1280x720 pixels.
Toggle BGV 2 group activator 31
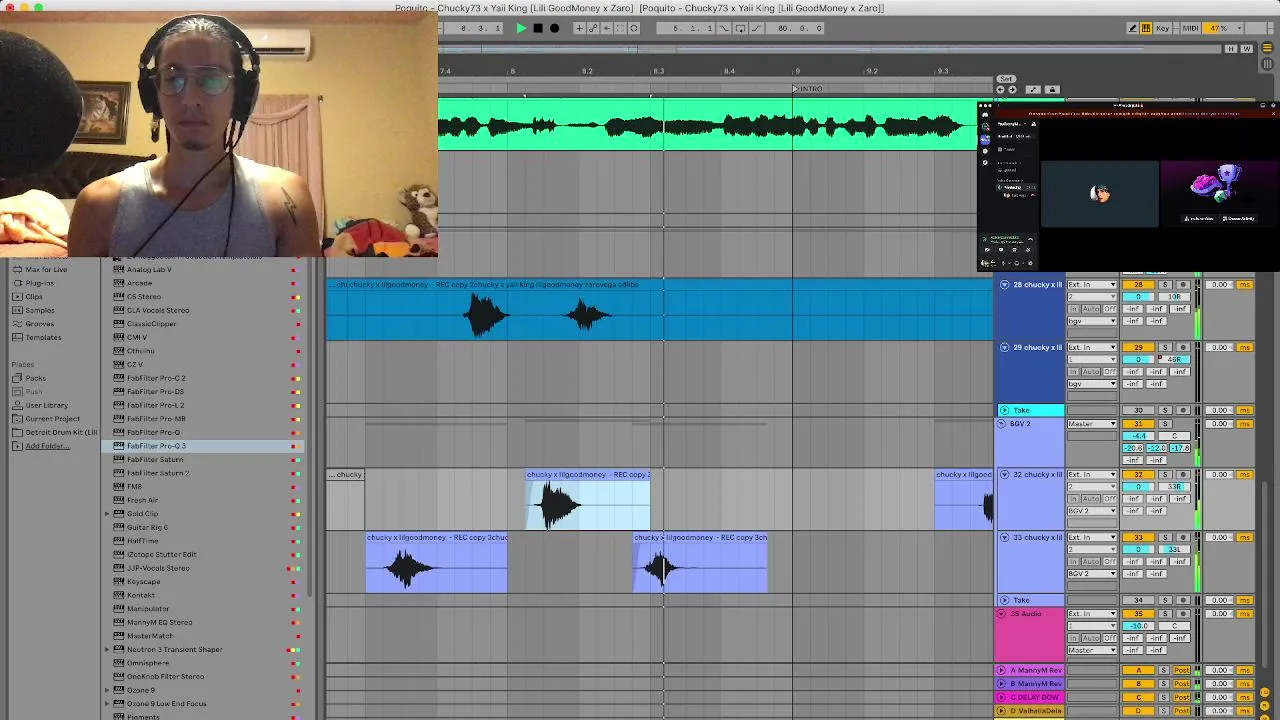tap(1138, 424)
